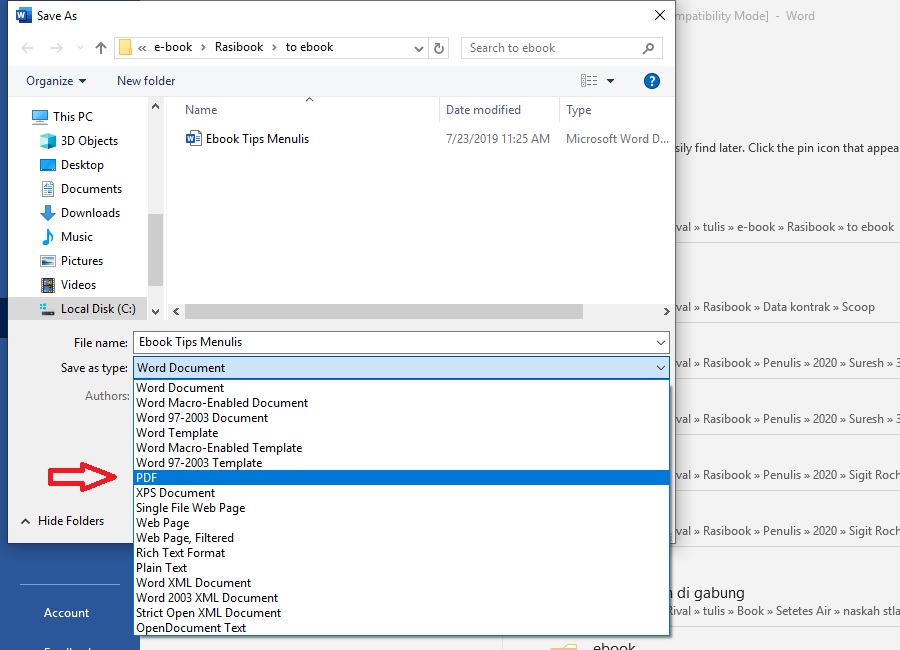This screenshot has height=650, width=900.
Task: Select Rich Text Format type
Action: click(x=402, y=553)
